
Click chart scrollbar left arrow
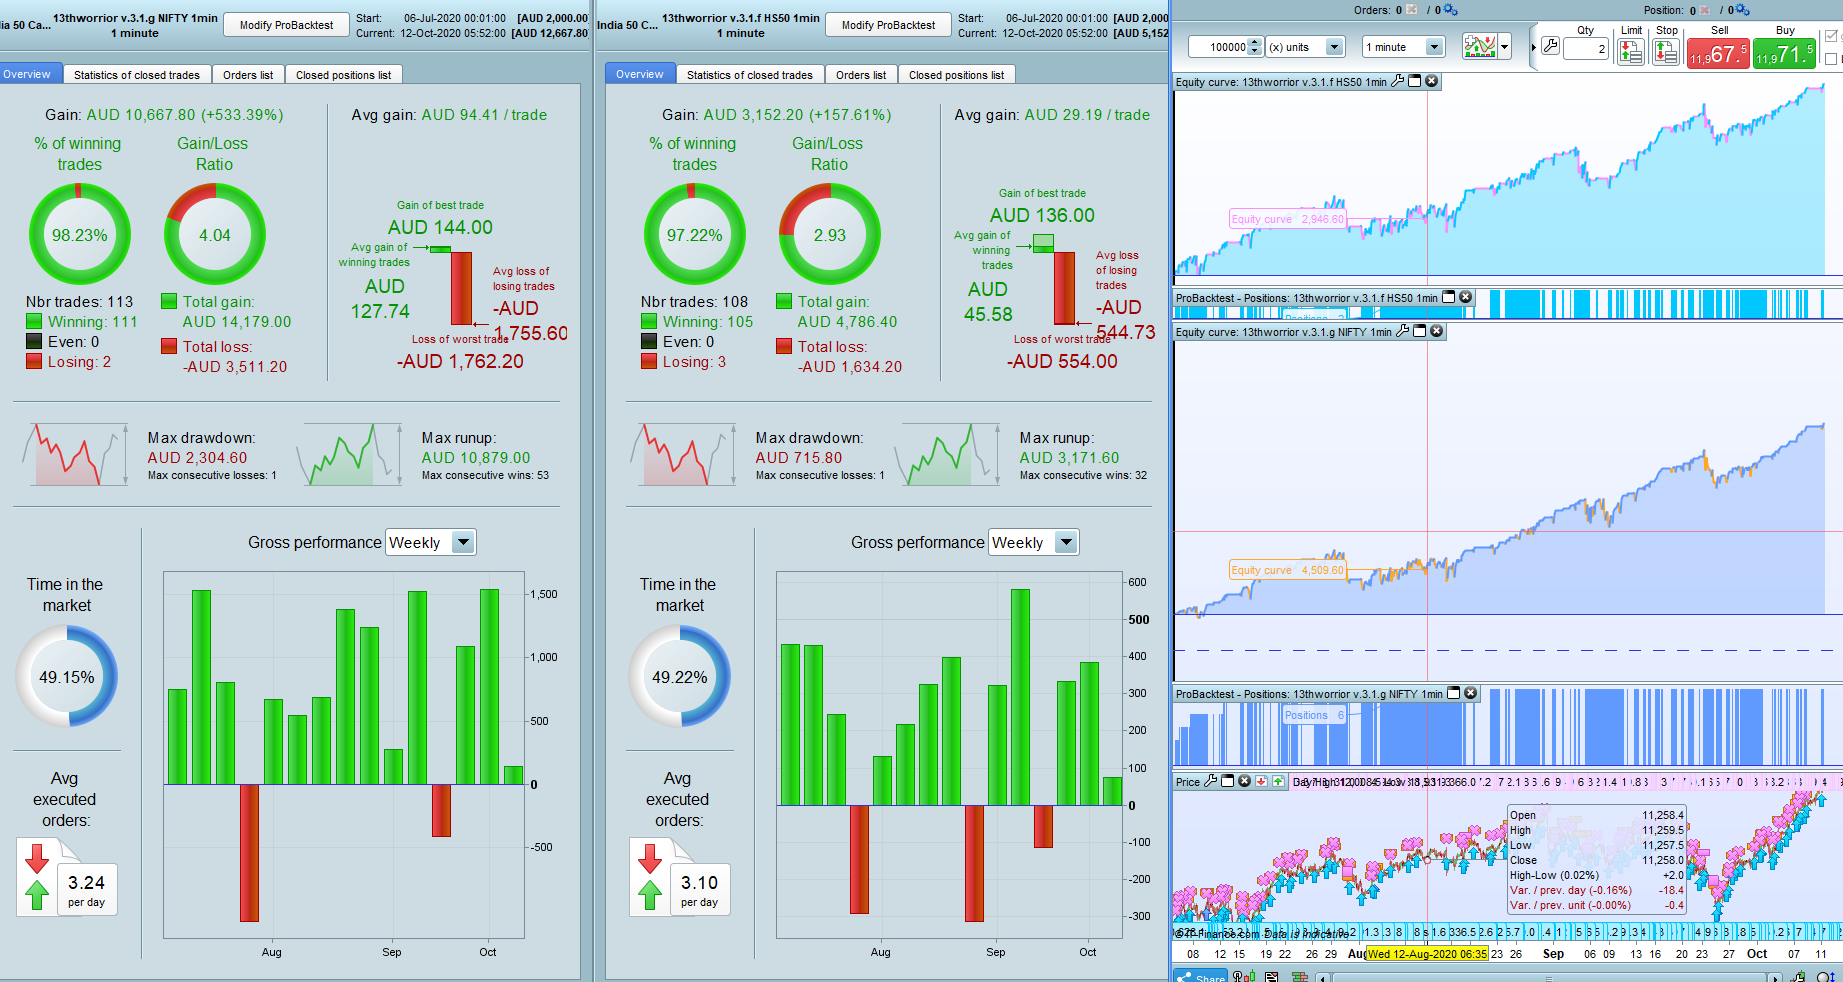pos(1323,977)
